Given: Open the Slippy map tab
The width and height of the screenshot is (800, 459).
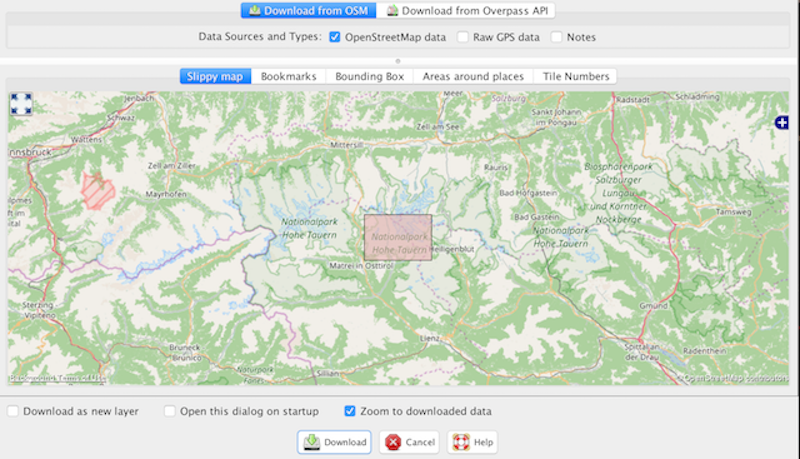Looking at the screenshot, I should pos(215,76).
